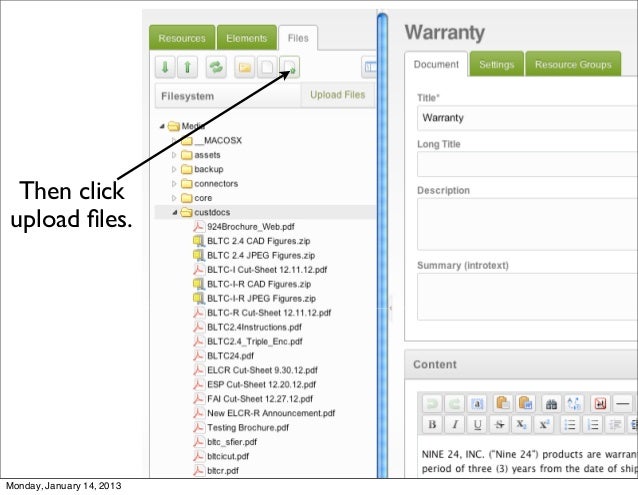Open the Resource Groups tab
This screenshot has width=638, height=495.
[573, 64]
